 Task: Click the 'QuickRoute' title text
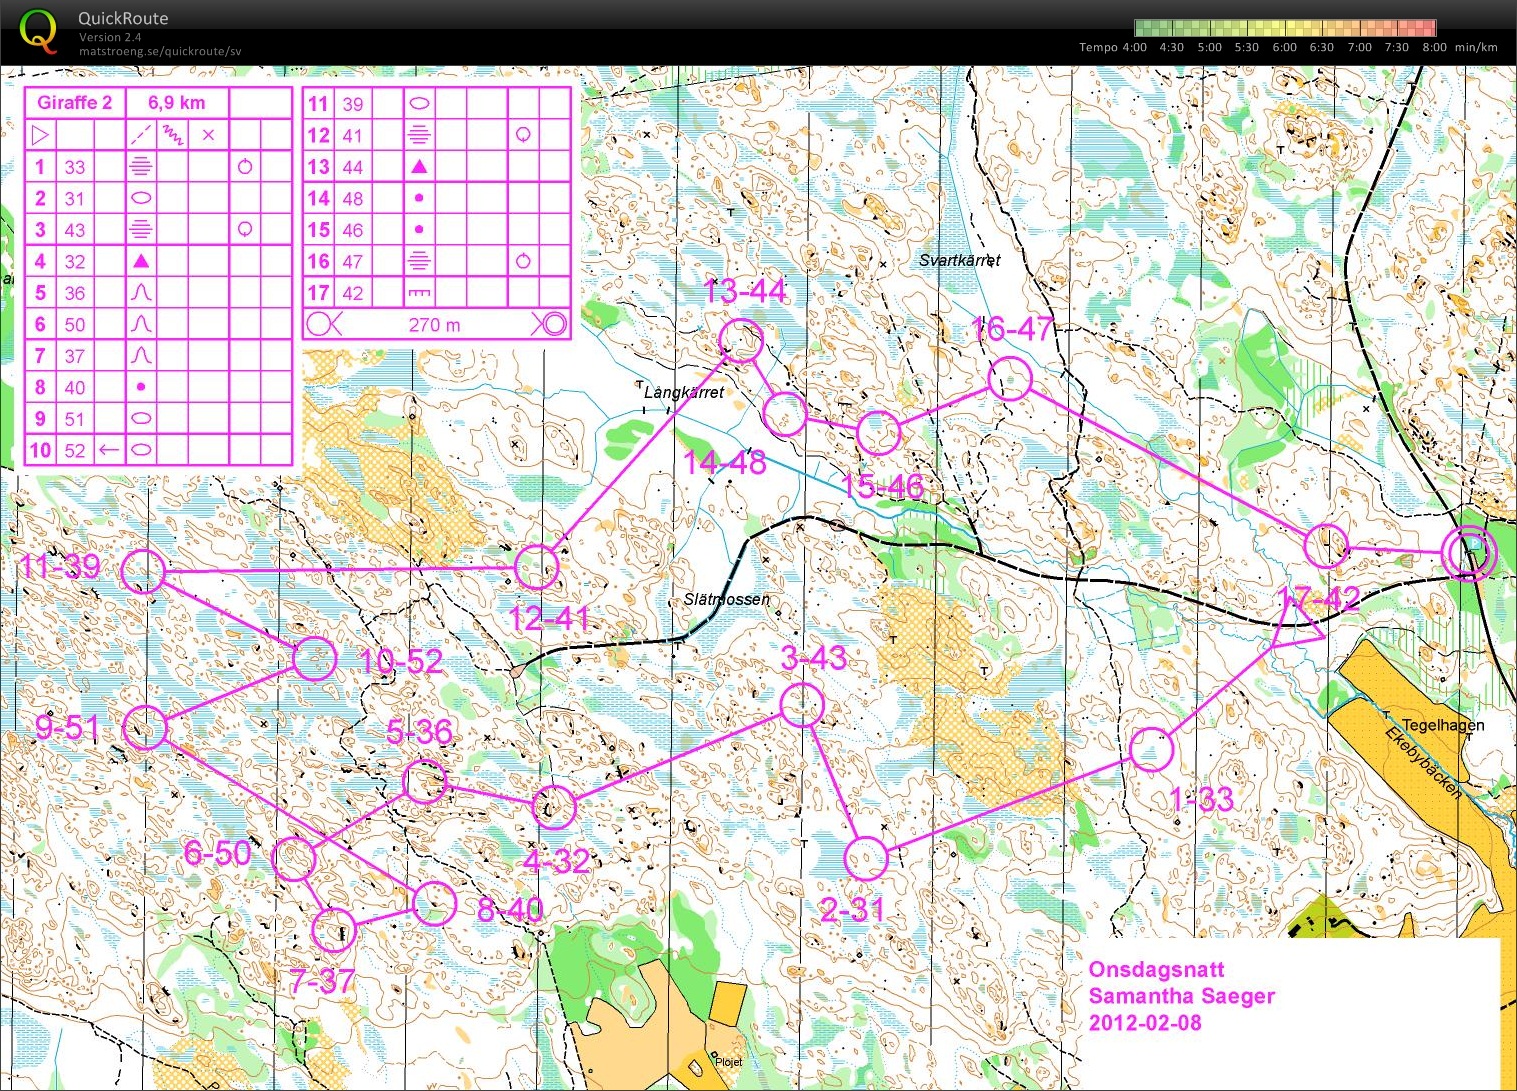click(x=123, y=18)
